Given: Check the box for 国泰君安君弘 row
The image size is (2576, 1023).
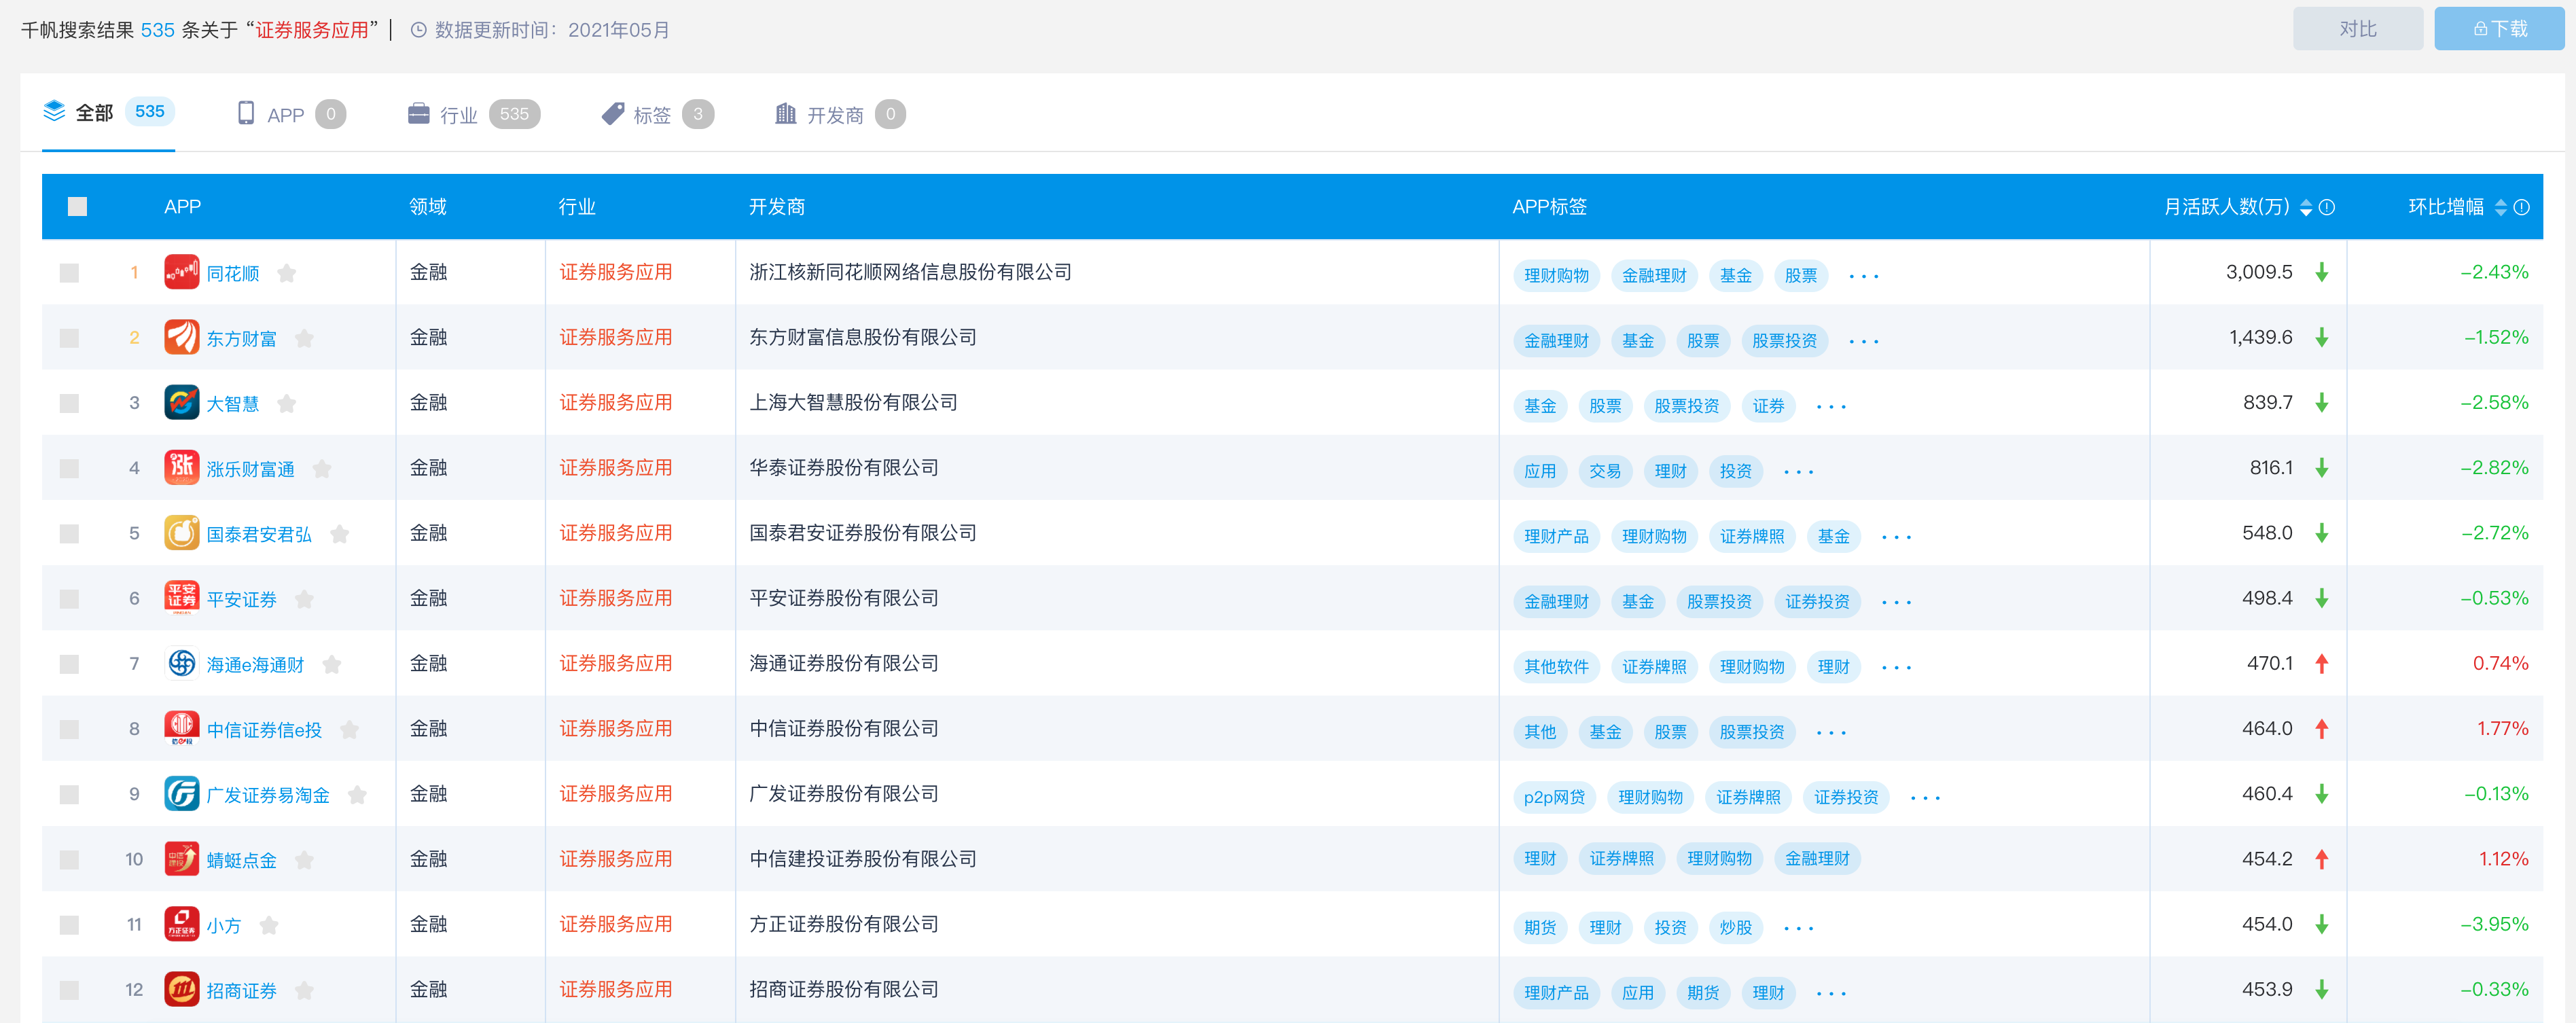Looking at the screenshot, I should 69,534.
